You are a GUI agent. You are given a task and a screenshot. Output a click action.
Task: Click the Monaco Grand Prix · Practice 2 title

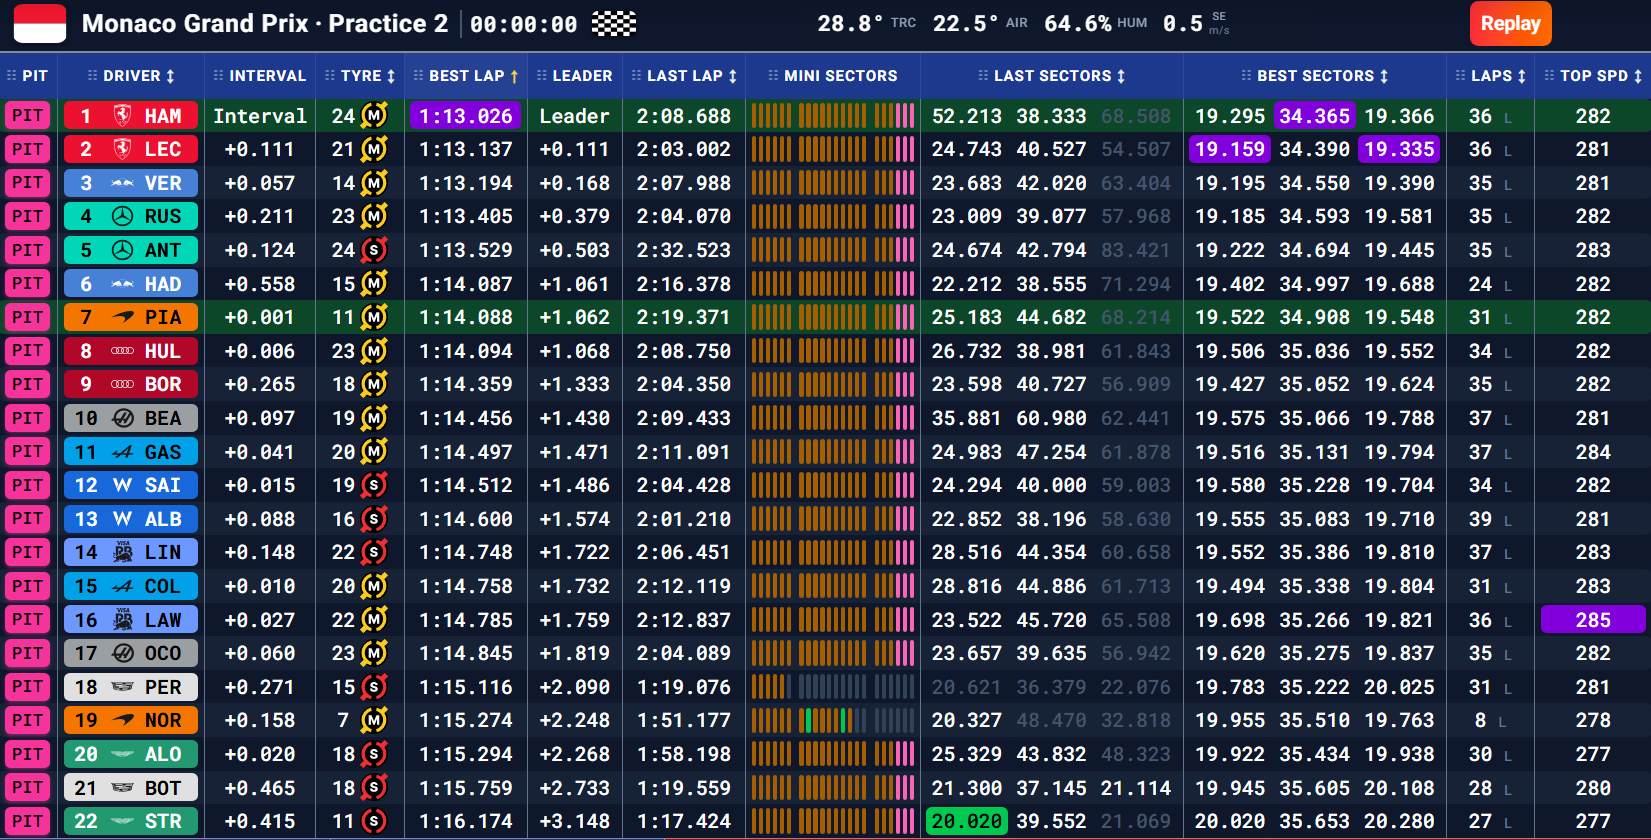coord(265,23)
